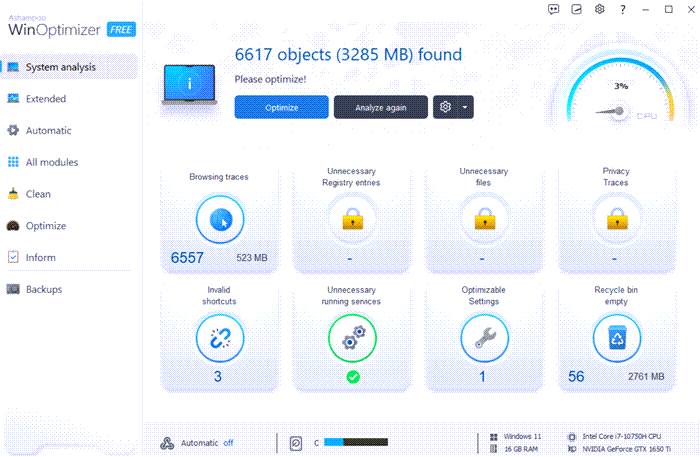Image resolution: width=700 pixels, height=457 pixels.
Task: Click the 'Browsing traces' card title
Action: pos(219,177)
